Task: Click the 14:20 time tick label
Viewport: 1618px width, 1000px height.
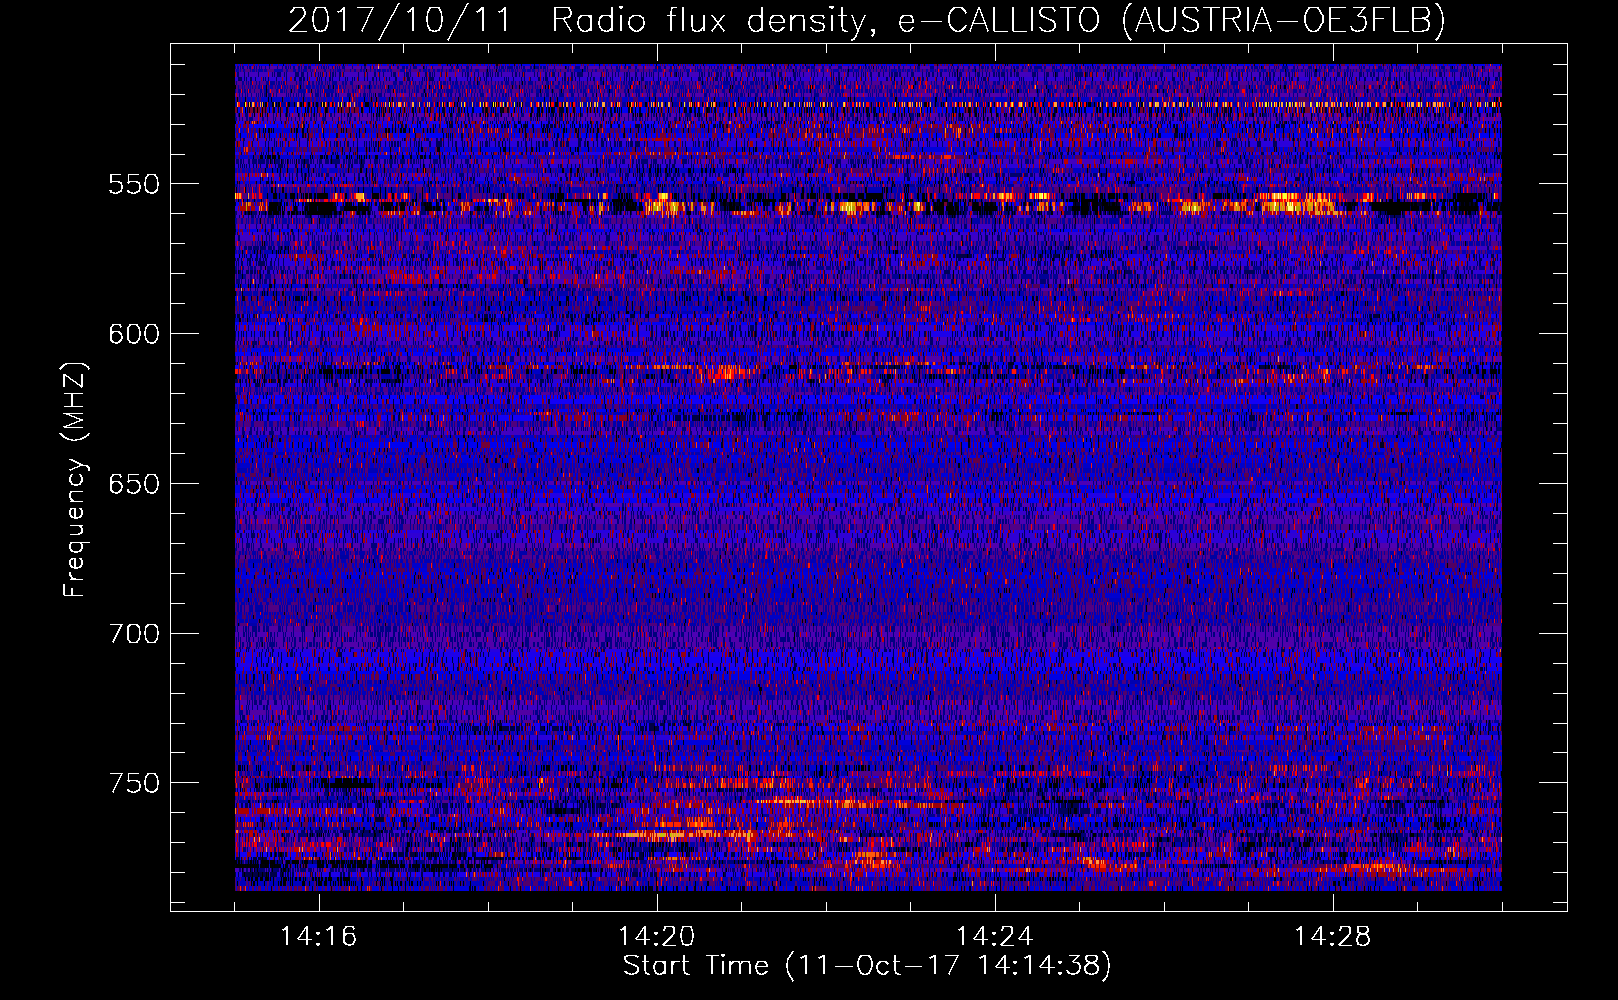Action: tap(656, 937)
